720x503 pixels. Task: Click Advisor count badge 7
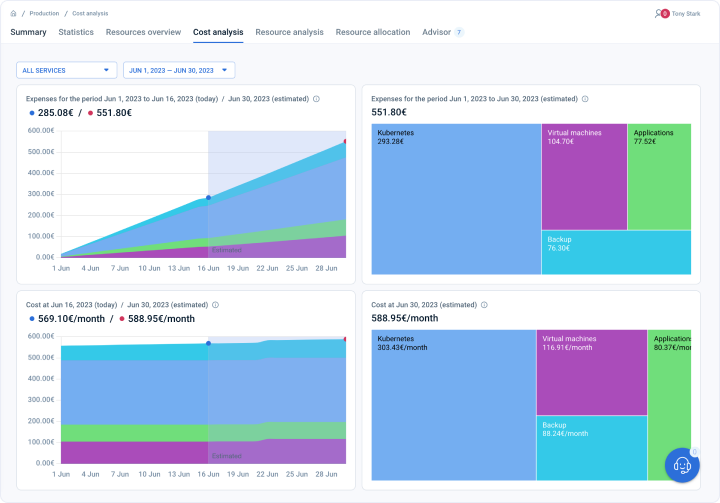(459, 32)
